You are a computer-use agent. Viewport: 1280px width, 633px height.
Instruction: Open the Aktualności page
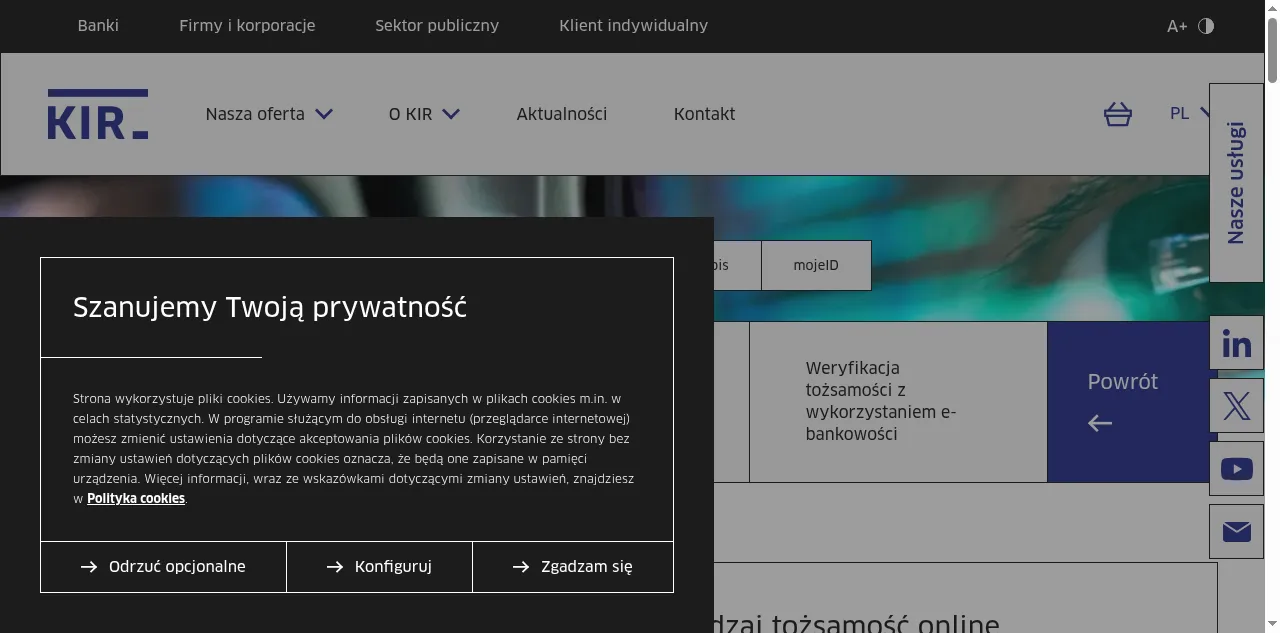tap(562, 114)
